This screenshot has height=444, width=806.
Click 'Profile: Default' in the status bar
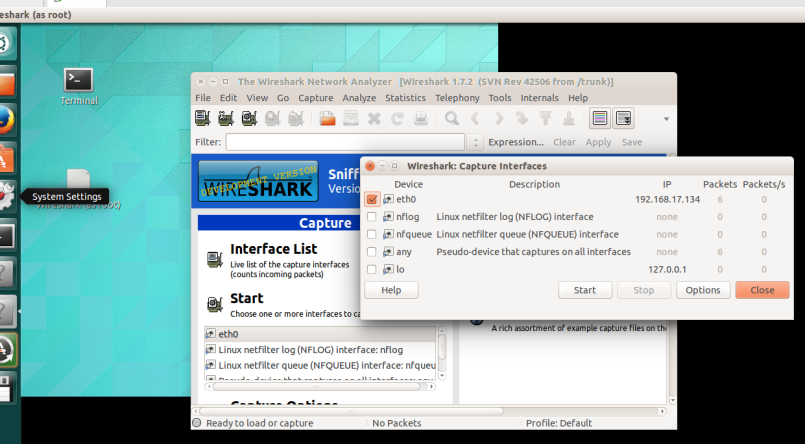point(559,423)
